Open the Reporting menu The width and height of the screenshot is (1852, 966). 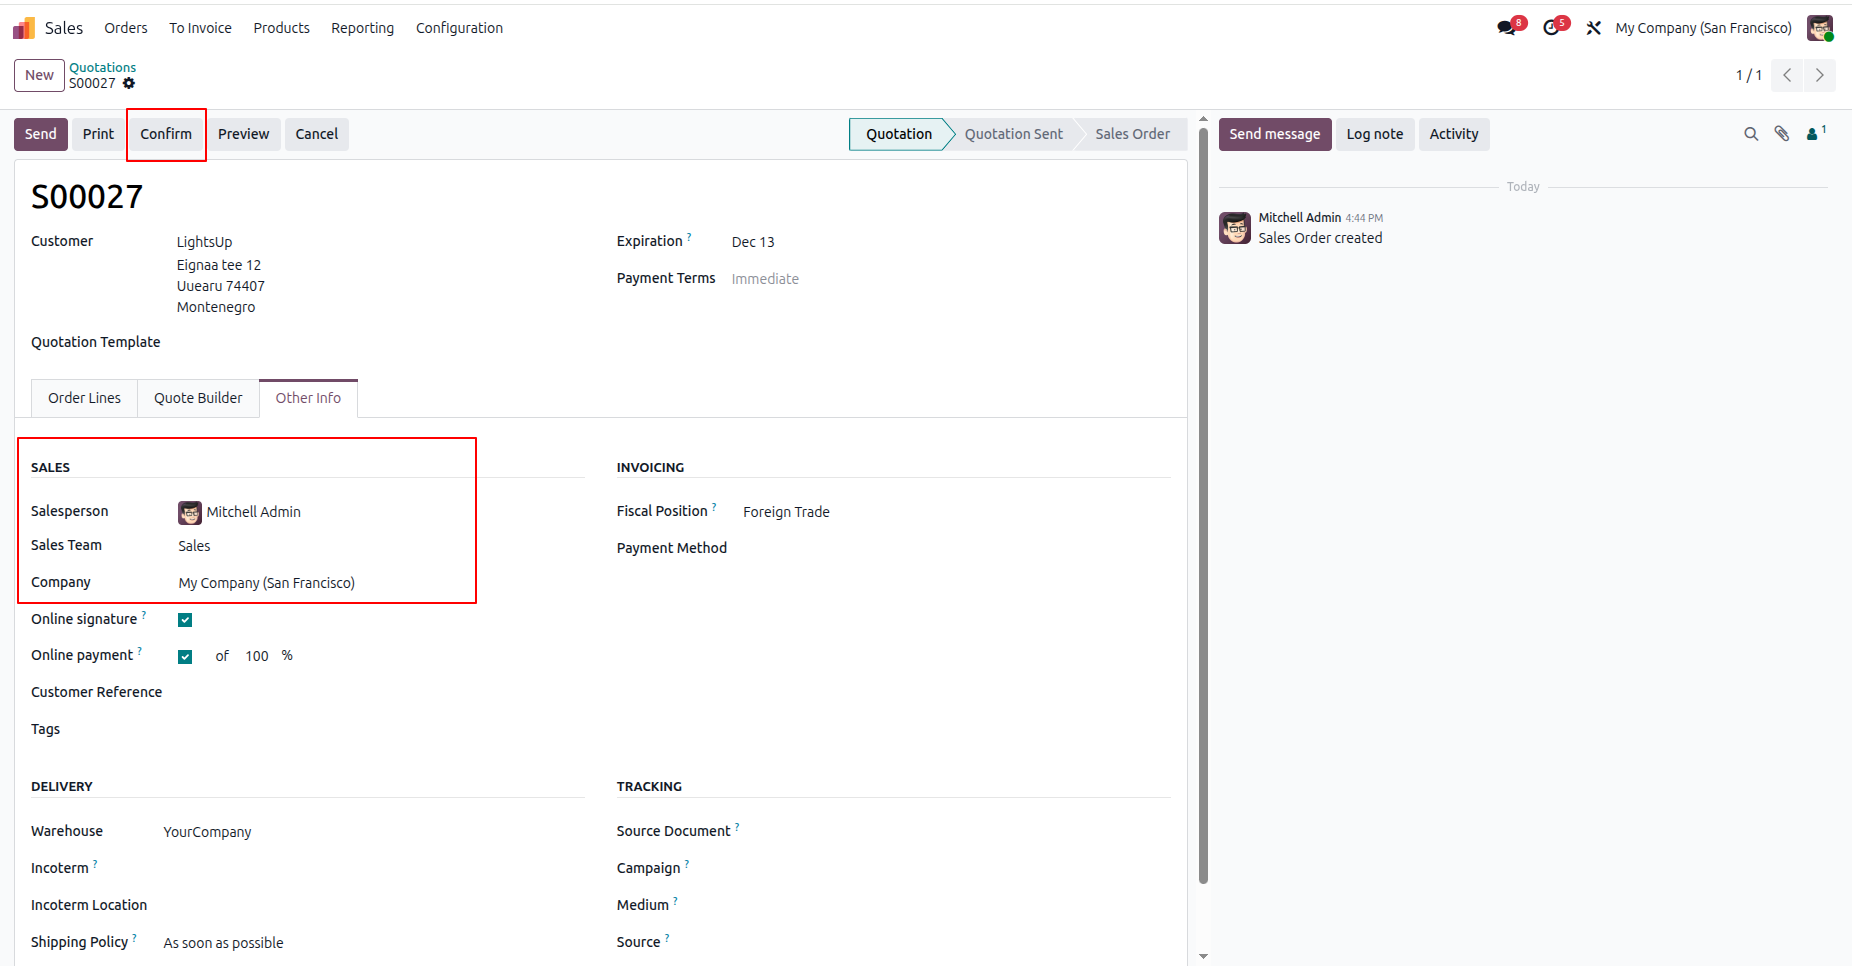(x=362, y=28)
